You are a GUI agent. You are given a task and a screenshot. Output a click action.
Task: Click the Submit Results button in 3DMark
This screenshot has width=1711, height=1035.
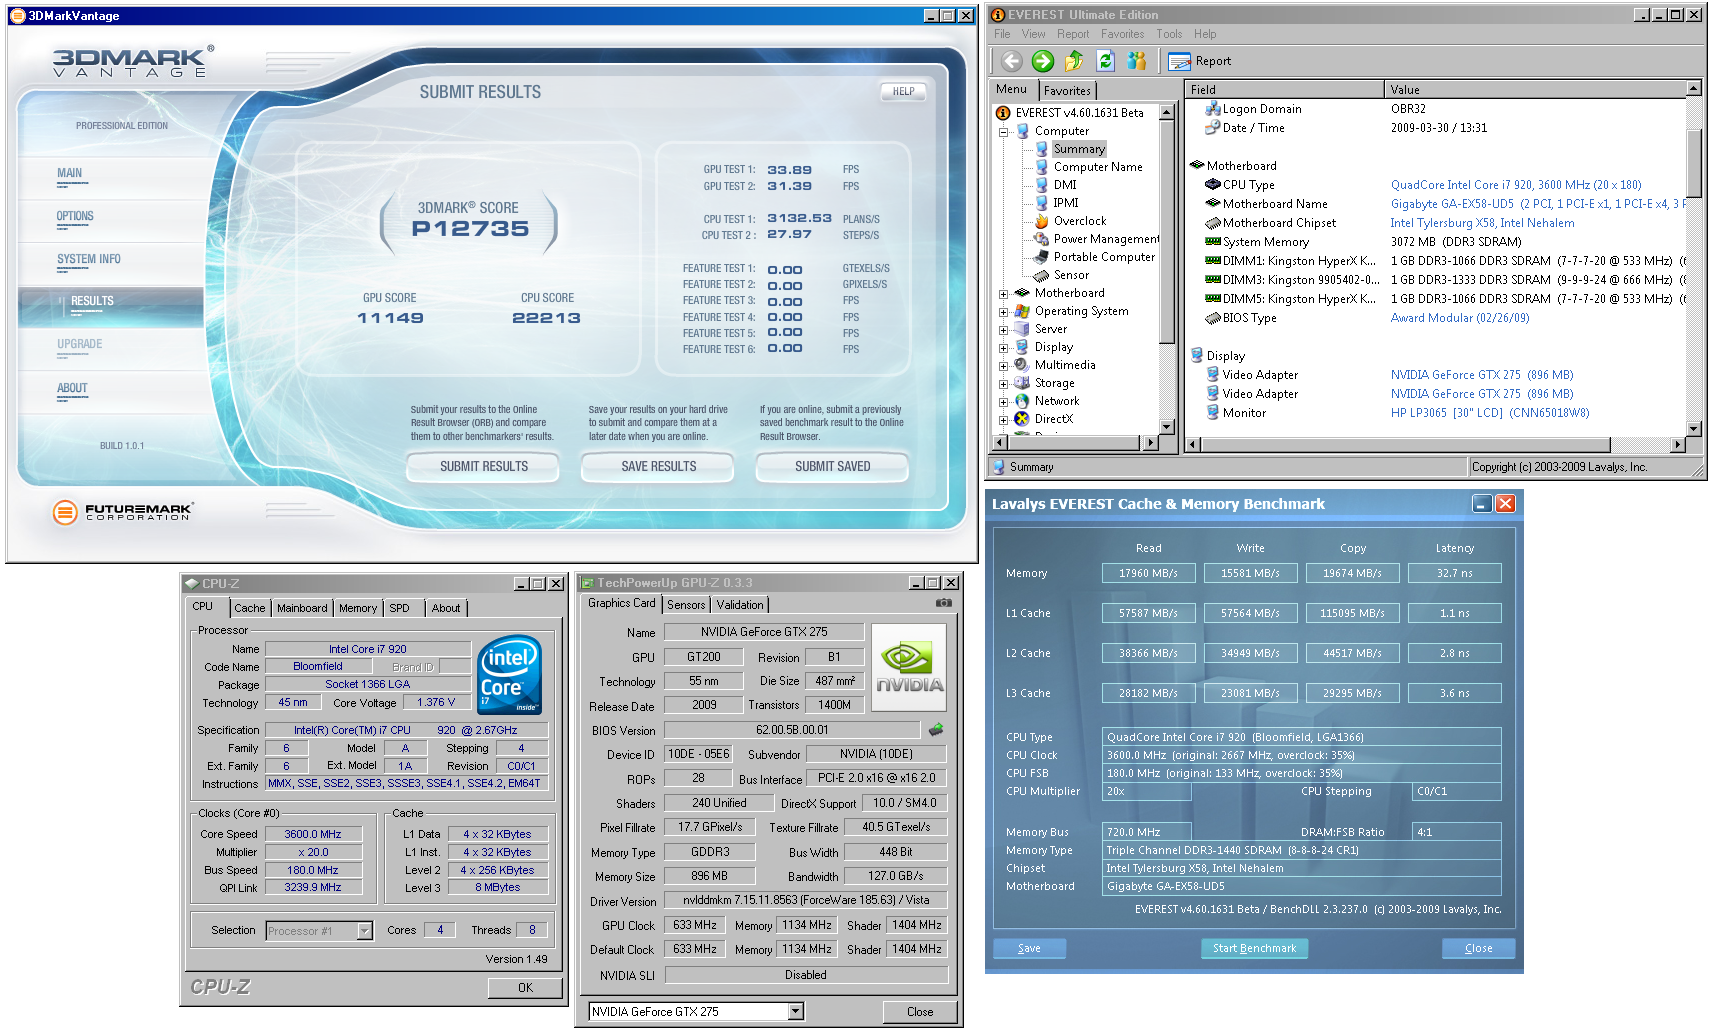click(x=483, y=466)
